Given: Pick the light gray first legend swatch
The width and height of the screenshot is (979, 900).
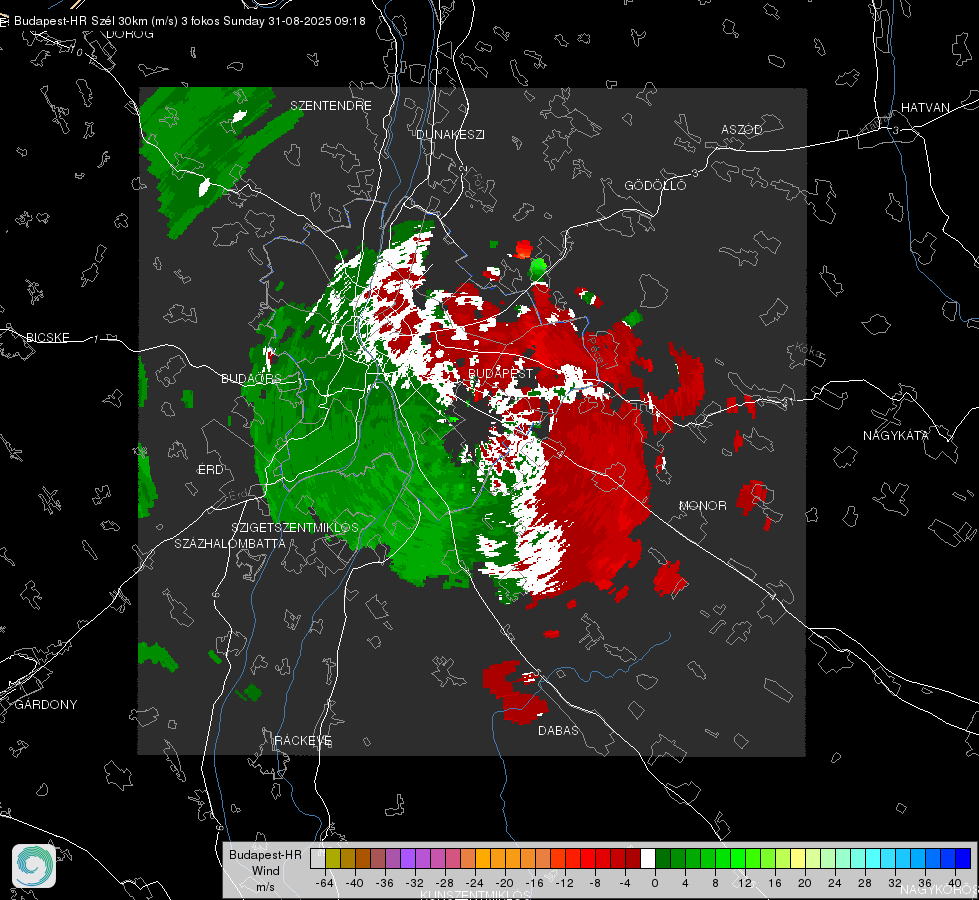Looking at the screenshot, I should [318, 859].
